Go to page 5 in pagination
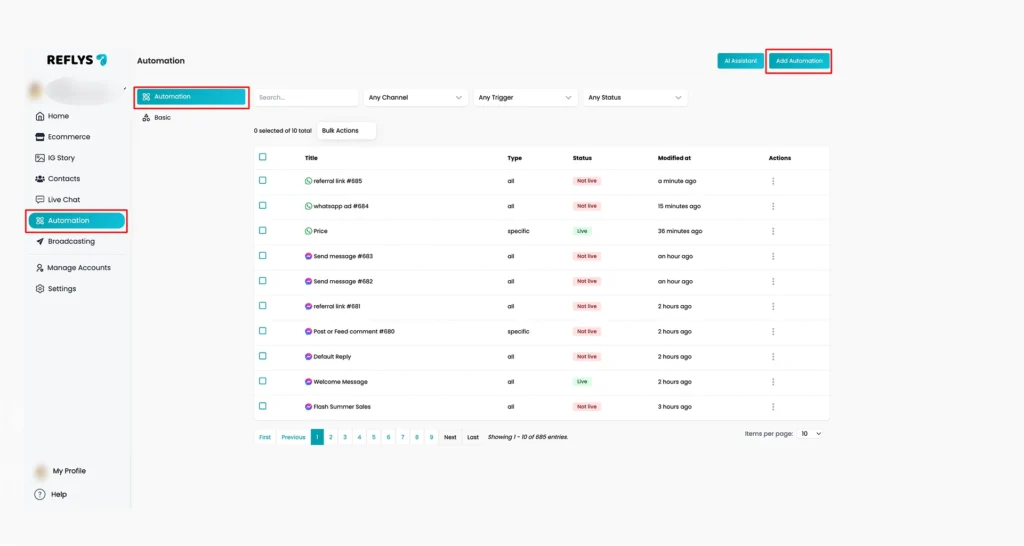The height and width of the screenshot is (546, 1024). [x=374, y=437]
